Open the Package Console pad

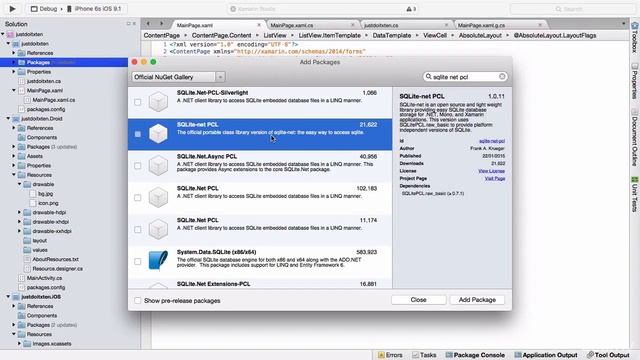coord(476,355)
